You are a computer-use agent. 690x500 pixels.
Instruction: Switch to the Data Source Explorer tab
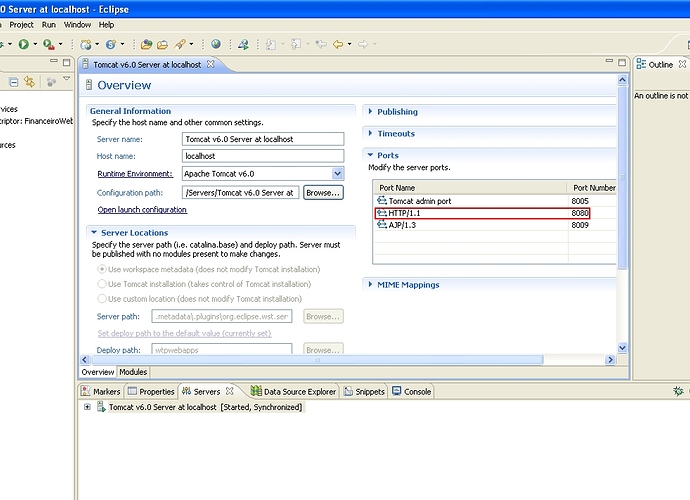293,391
